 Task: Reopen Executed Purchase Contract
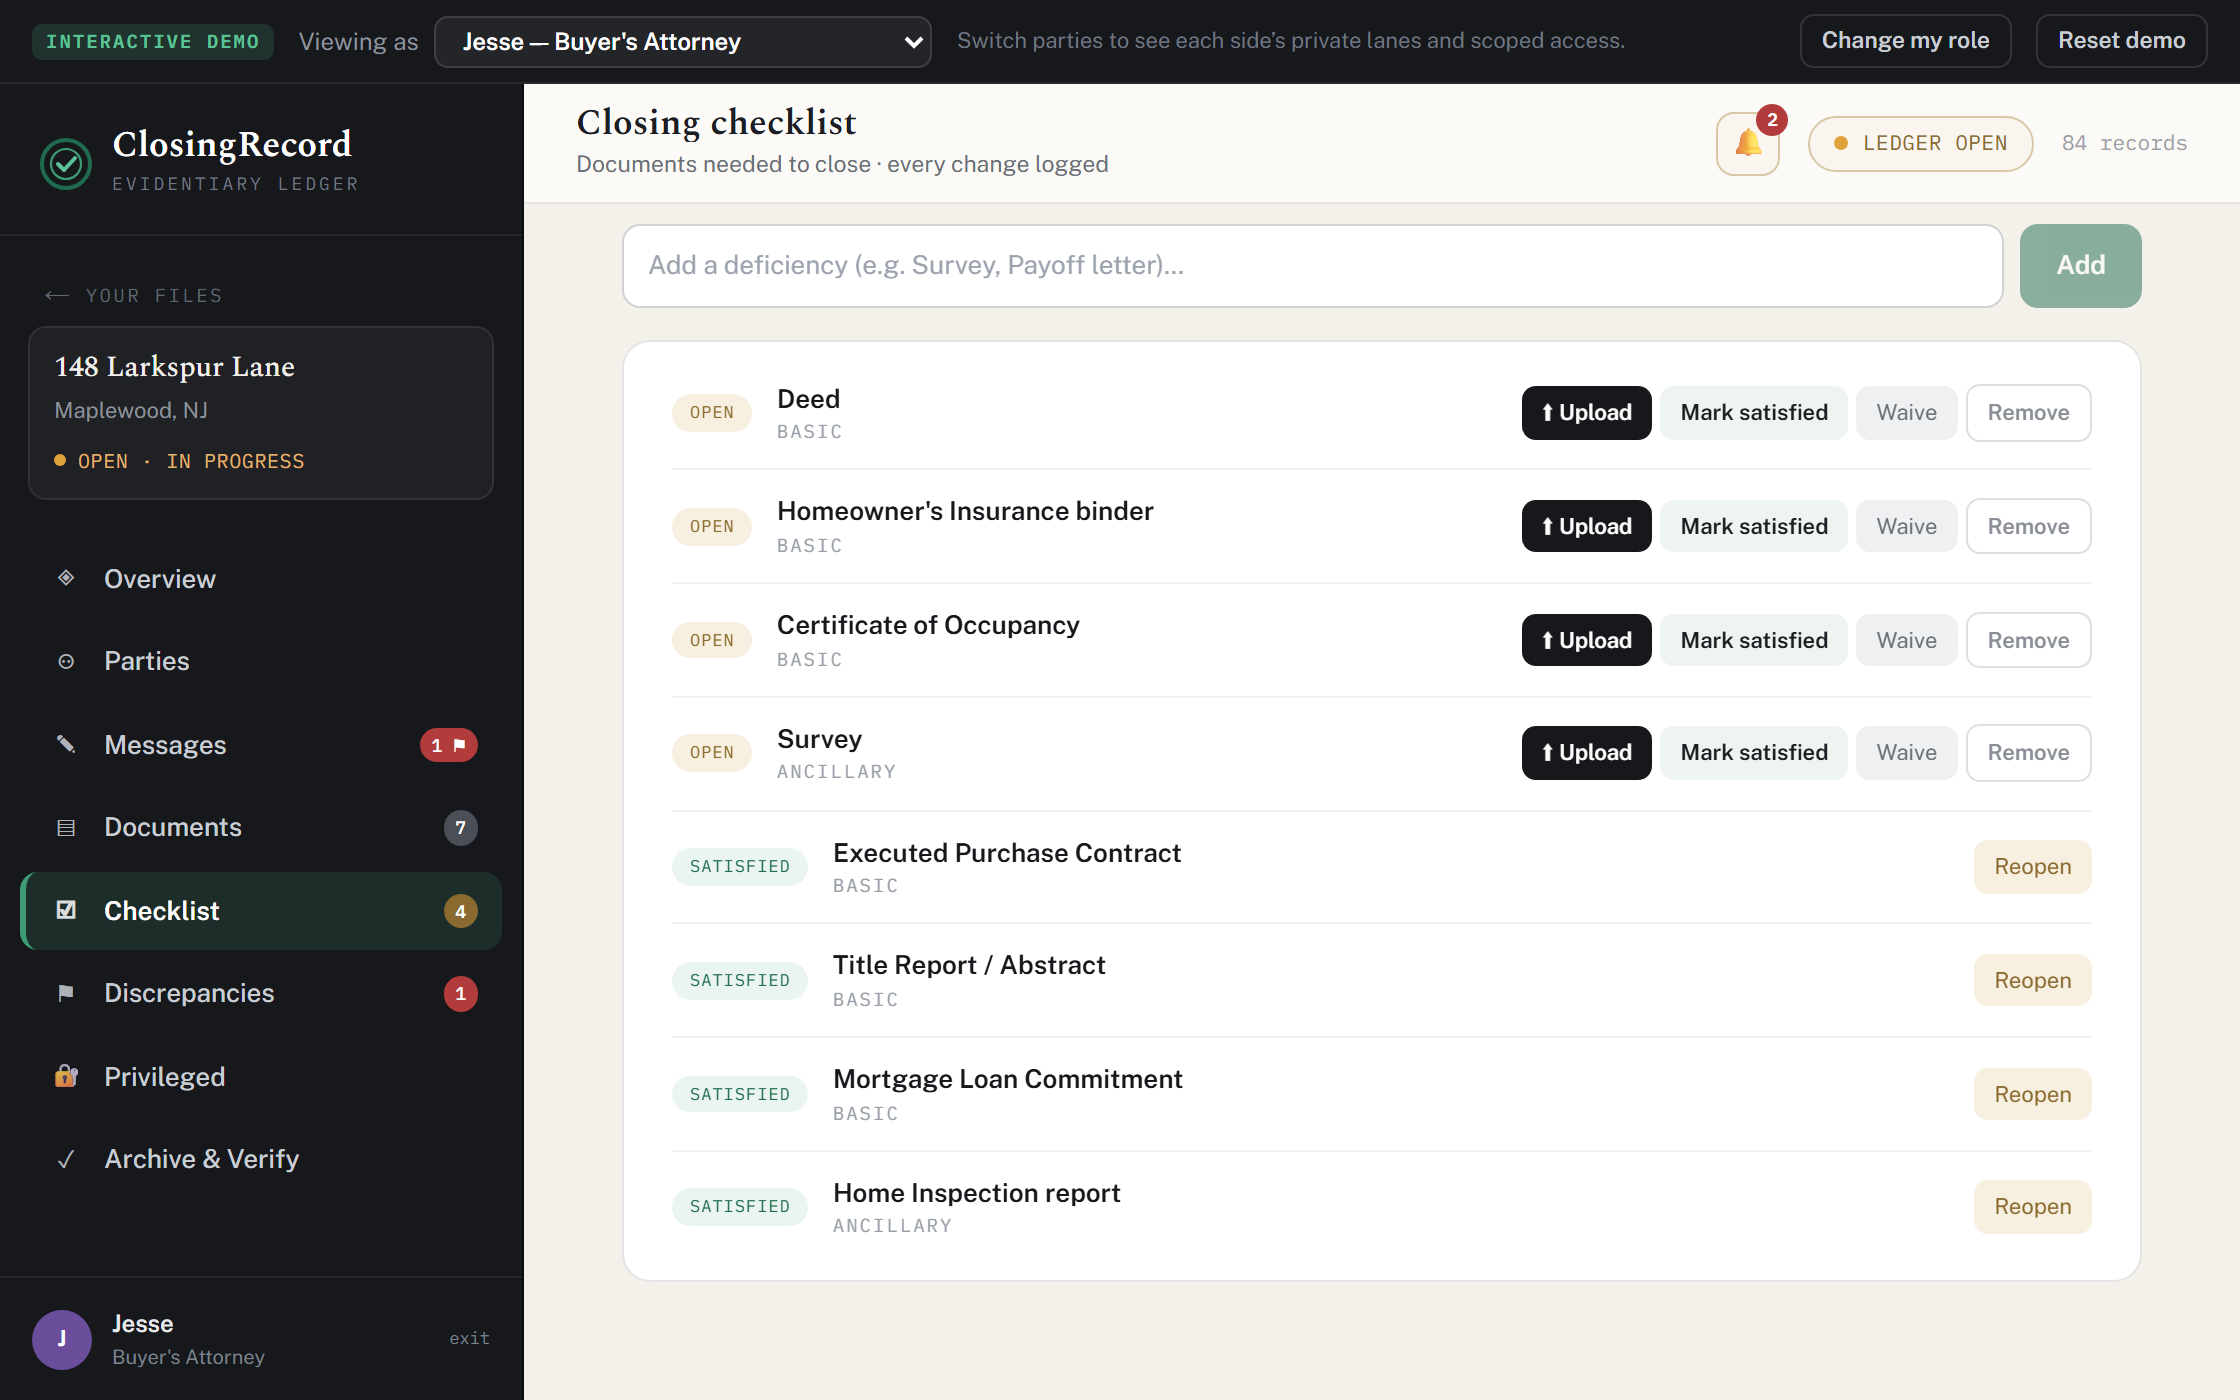2032,867
